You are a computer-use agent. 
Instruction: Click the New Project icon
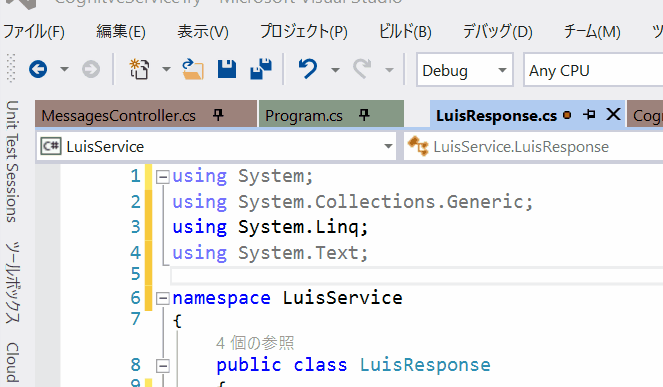click(x=139, y=69)
